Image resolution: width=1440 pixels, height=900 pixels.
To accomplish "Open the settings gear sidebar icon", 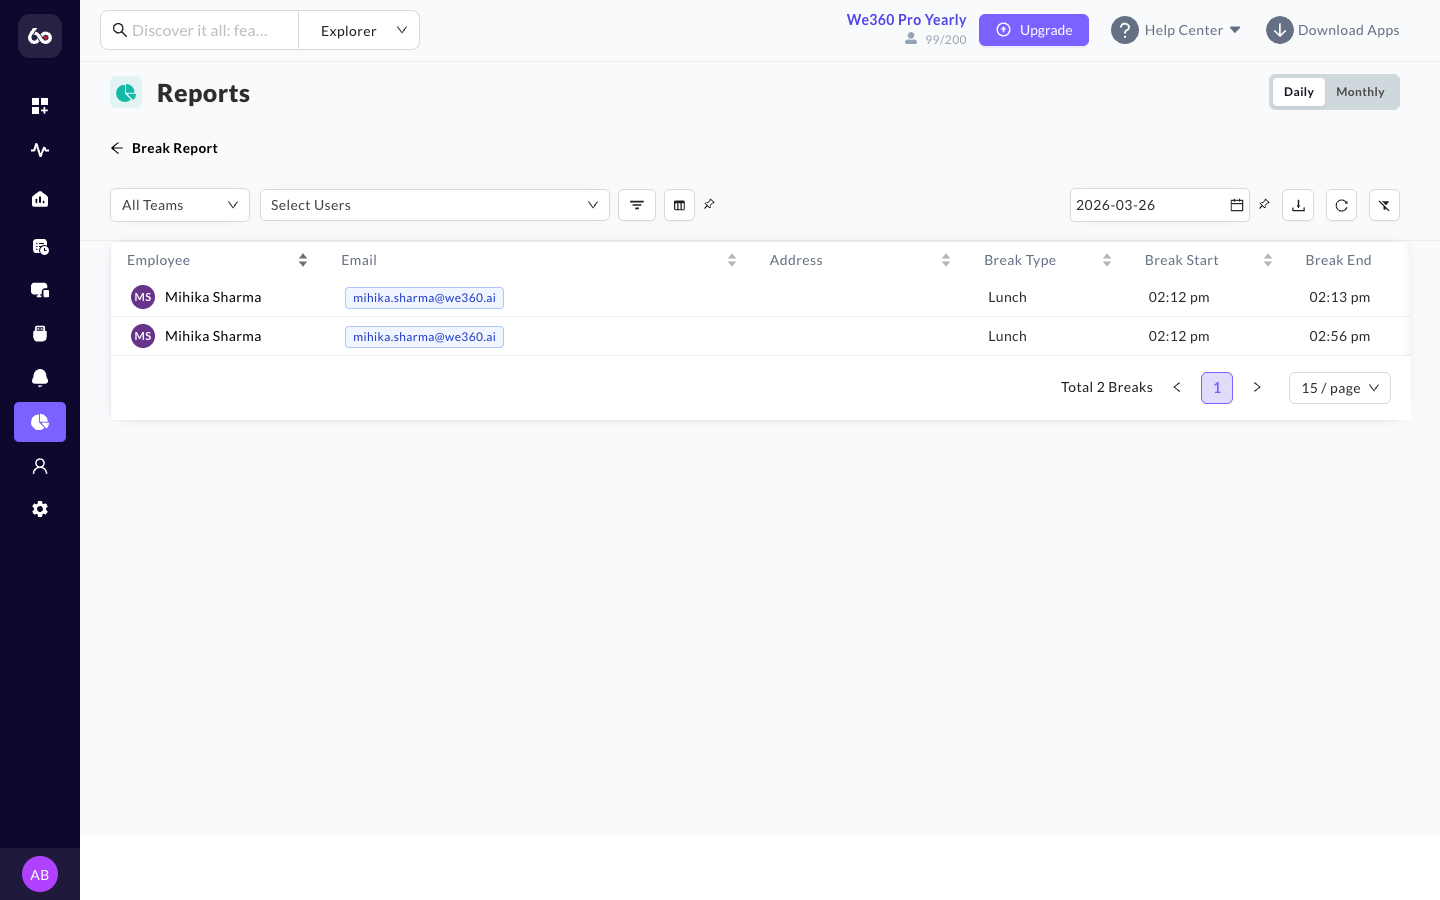I will click(x=40, y=509).
